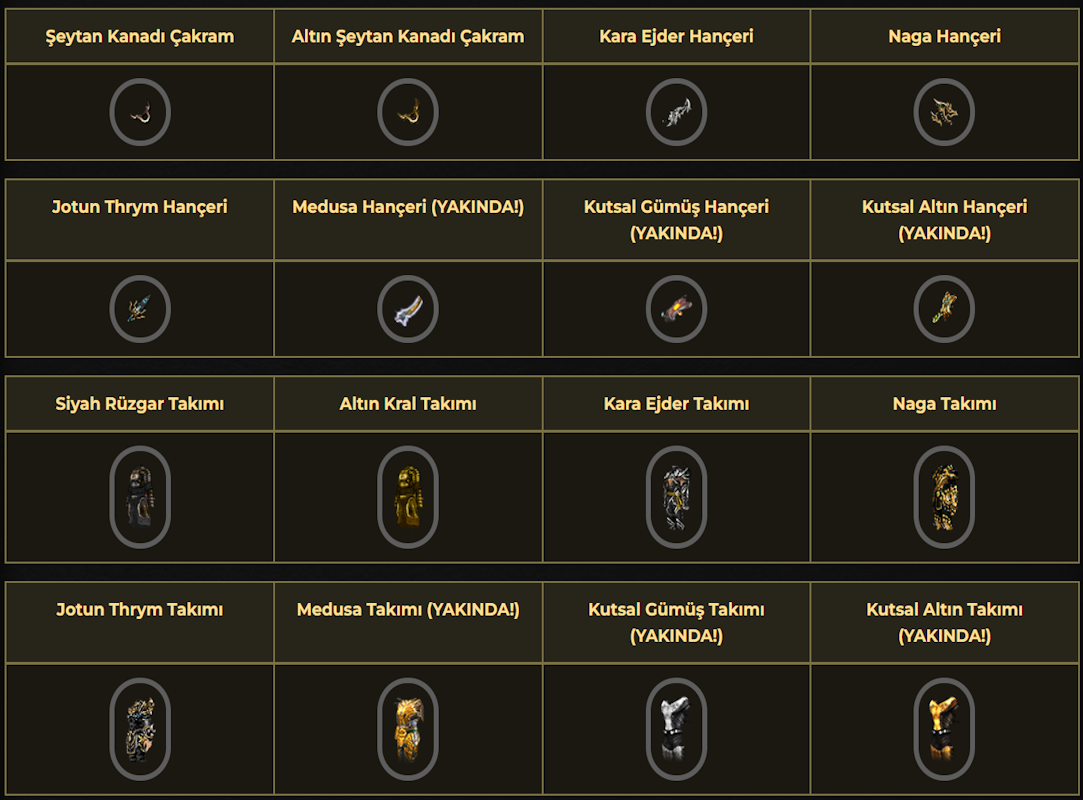Select the Kutsal Altın Hançeri icon
Screen dimensions: 1083x800
[x=944, y=309]
